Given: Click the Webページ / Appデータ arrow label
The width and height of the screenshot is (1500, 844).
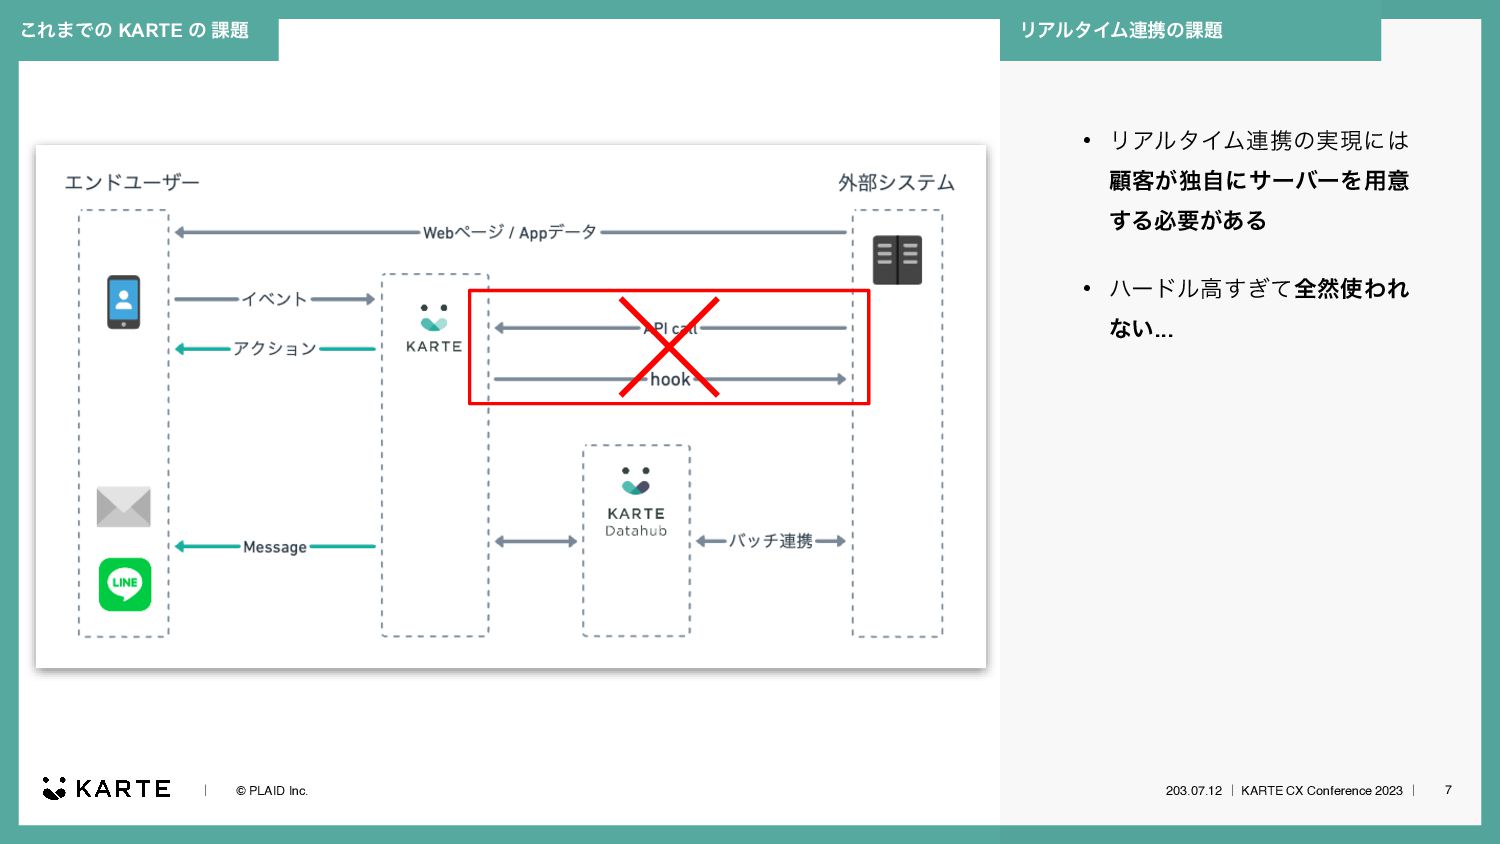Looking at the screenshot, I should [510, 232].
